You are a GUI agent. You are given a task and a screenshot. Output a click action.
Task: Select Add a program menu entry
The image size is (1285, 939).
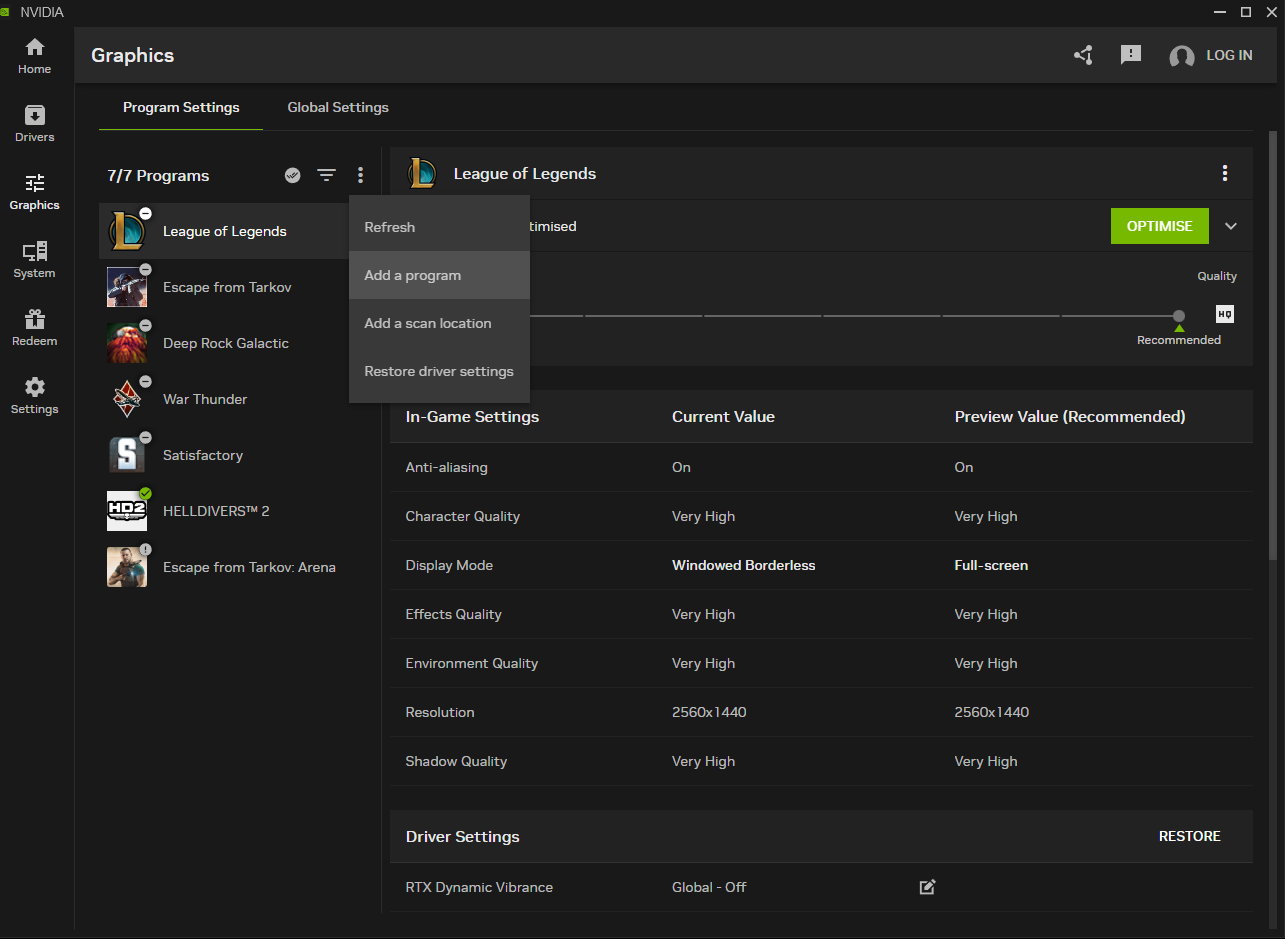pyautogui.click(x=439, y=275)
